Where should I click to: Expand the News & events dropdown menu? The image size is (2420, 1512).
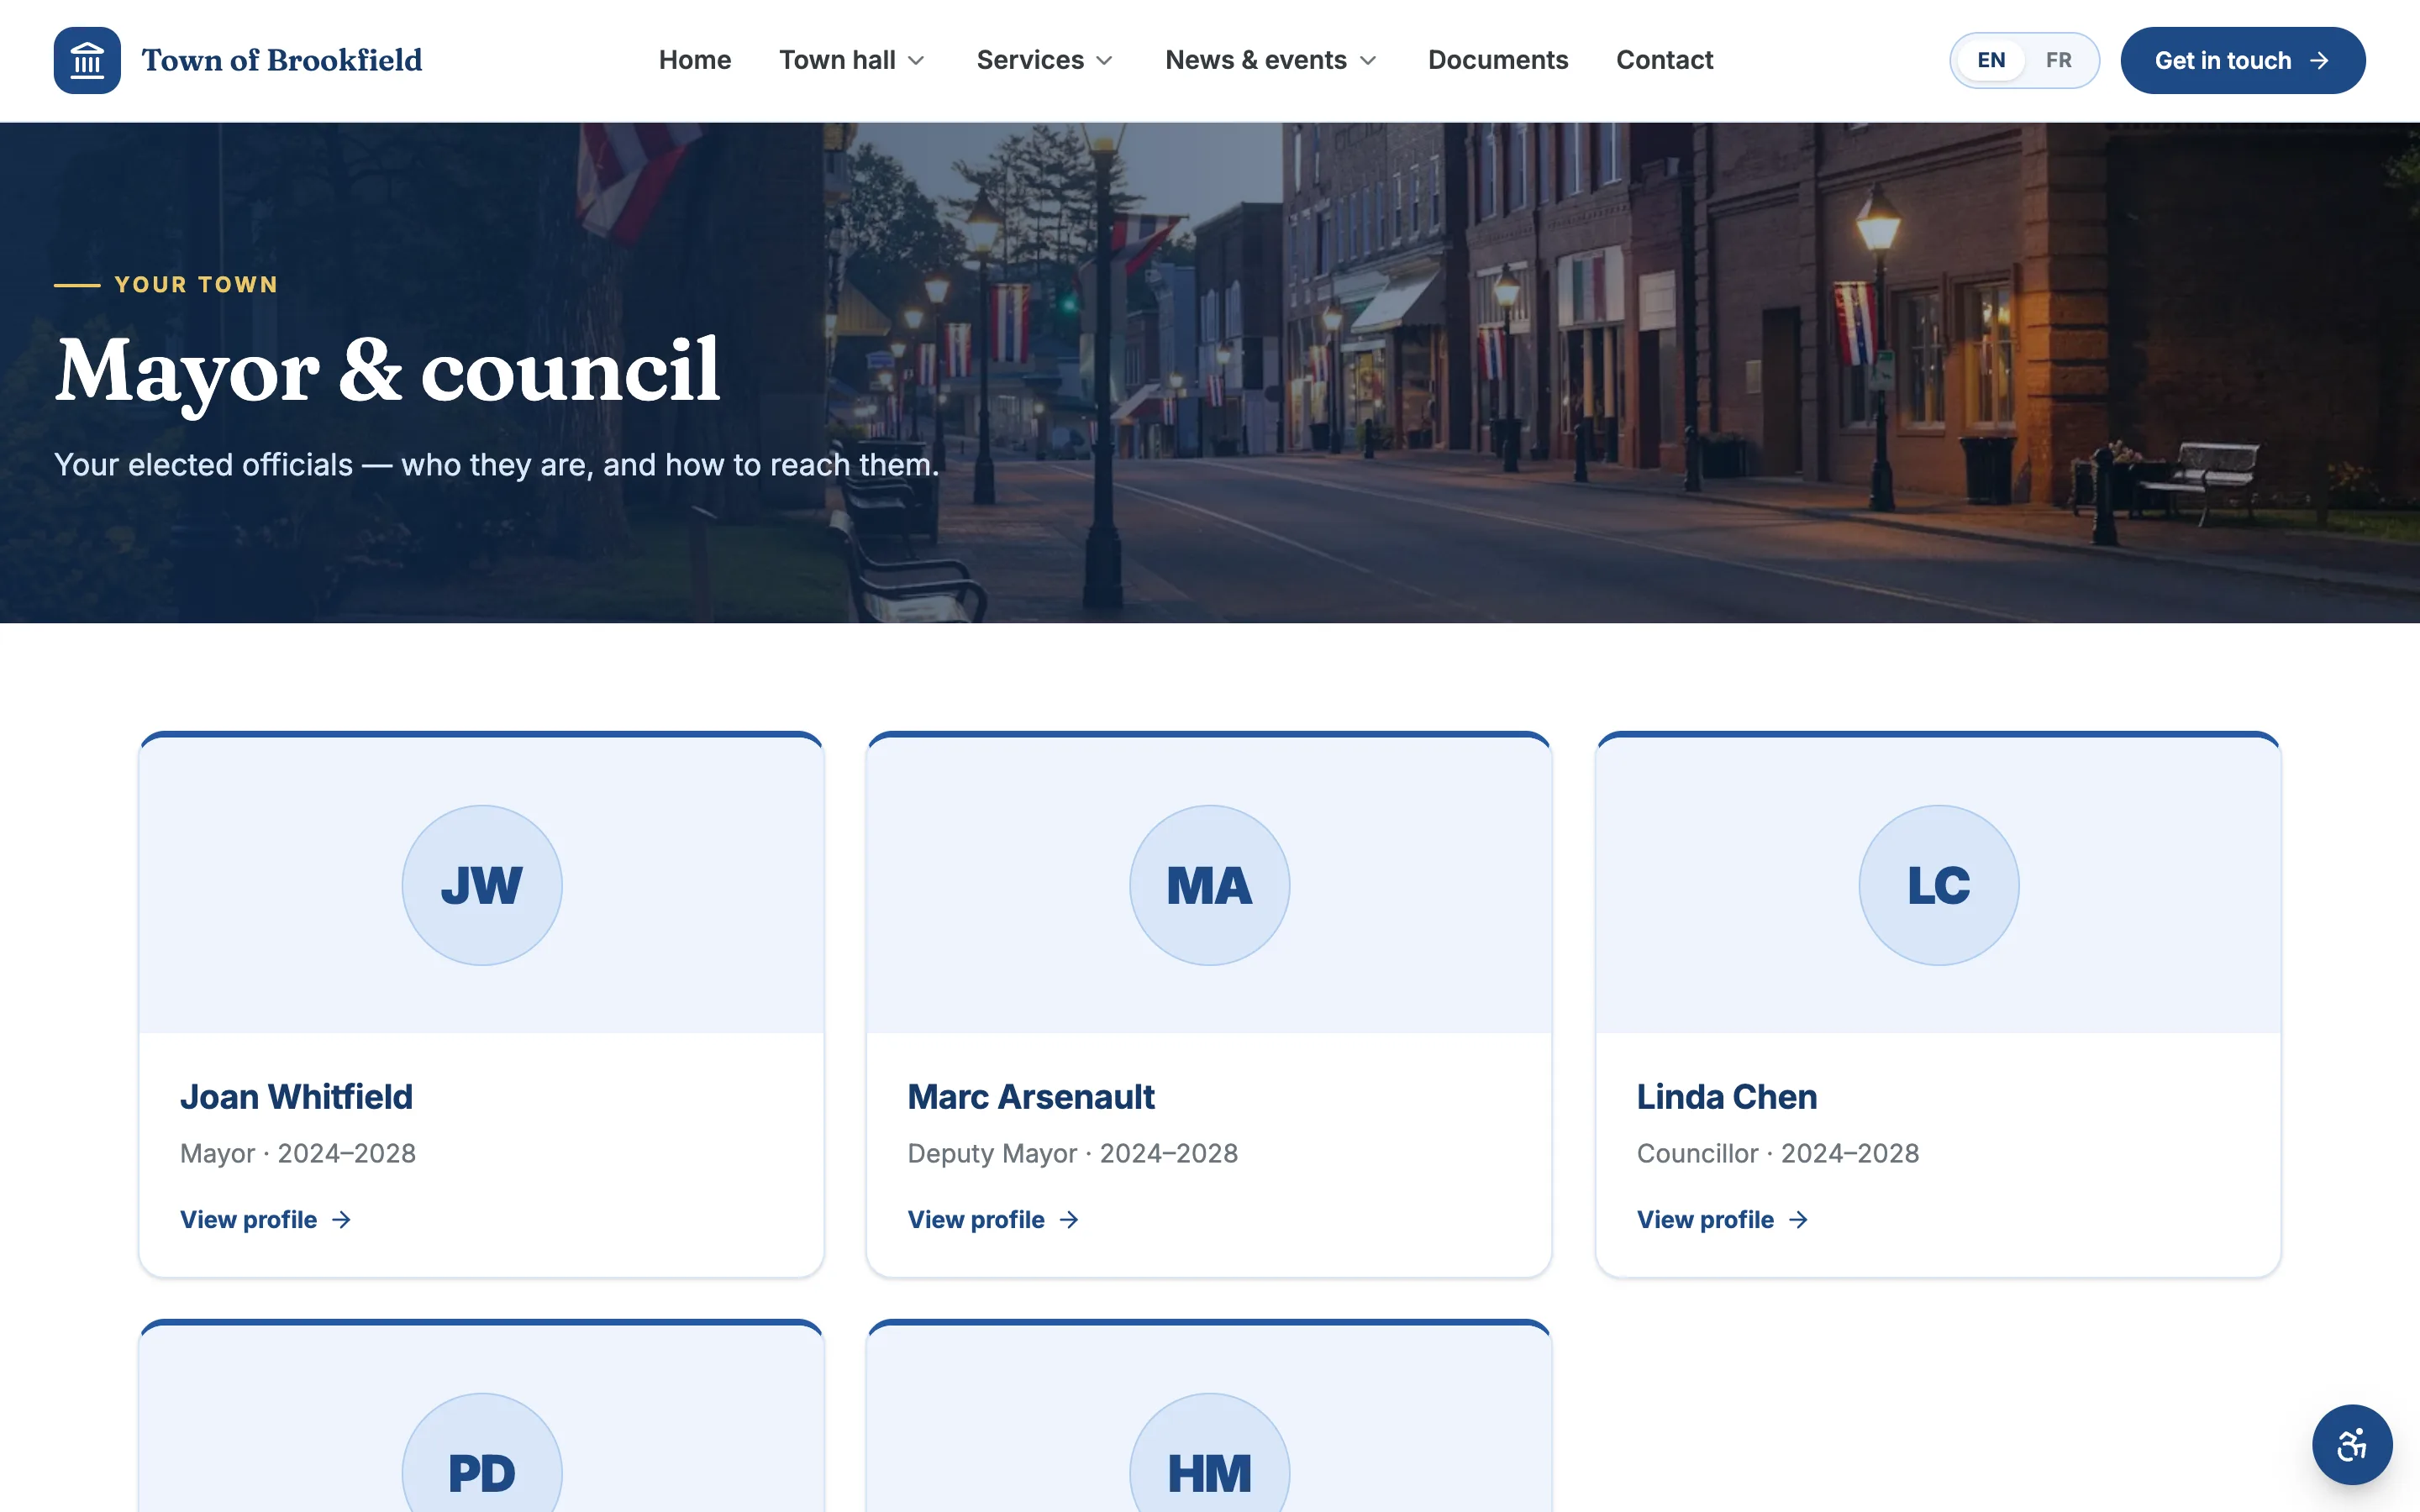(x=1271, y=60)
